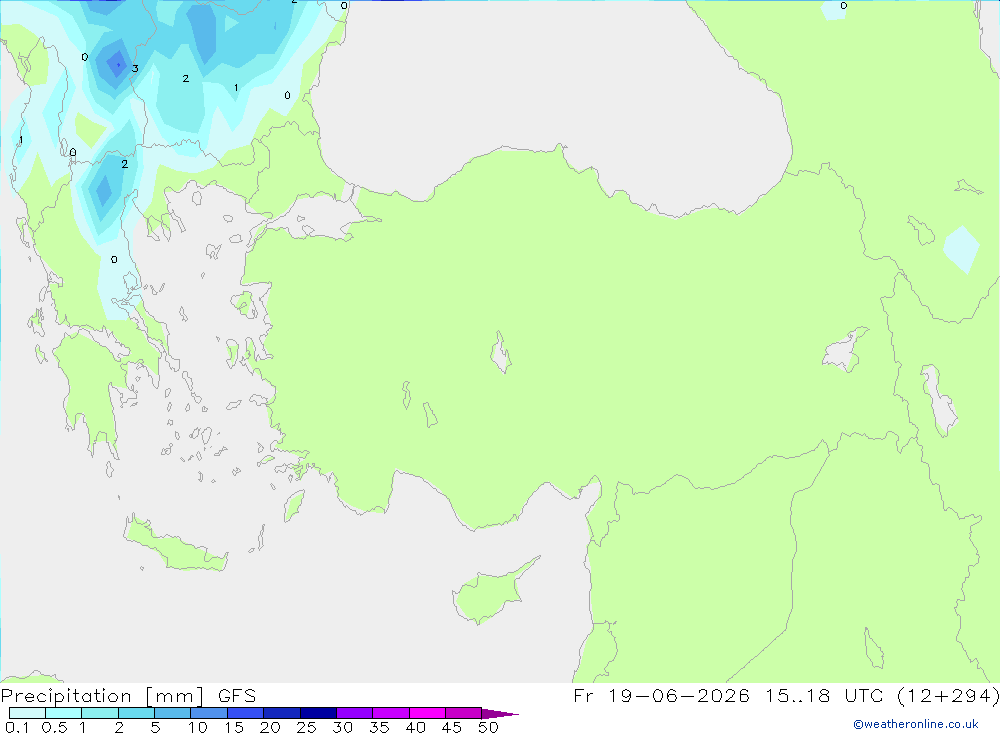1000x733 pixels.
Task: Click the 25–30 mm navy legend swatch
Action: click(x=318, y=713)
